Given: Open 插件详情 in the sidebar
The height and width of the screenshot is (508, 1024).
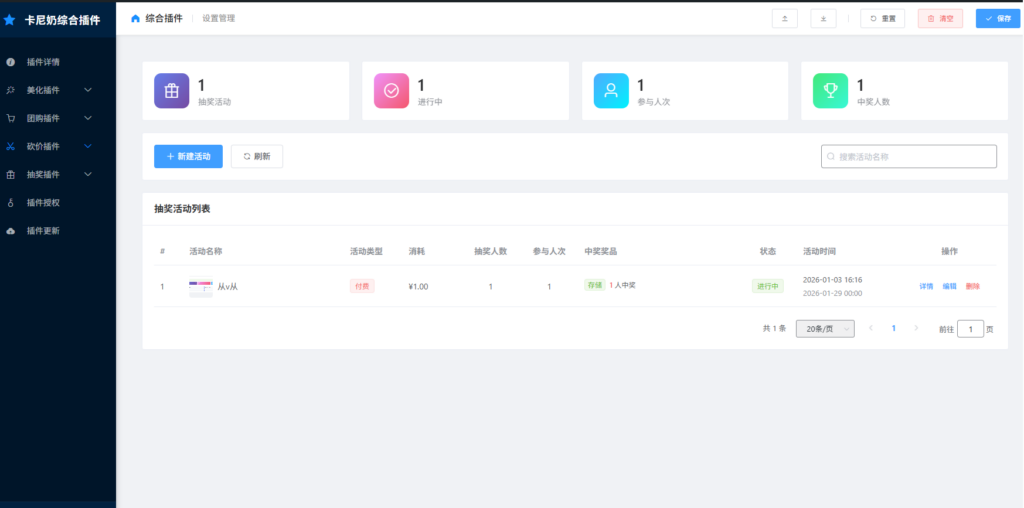Looking at the screenshot, I should click(x=43, y=62).
